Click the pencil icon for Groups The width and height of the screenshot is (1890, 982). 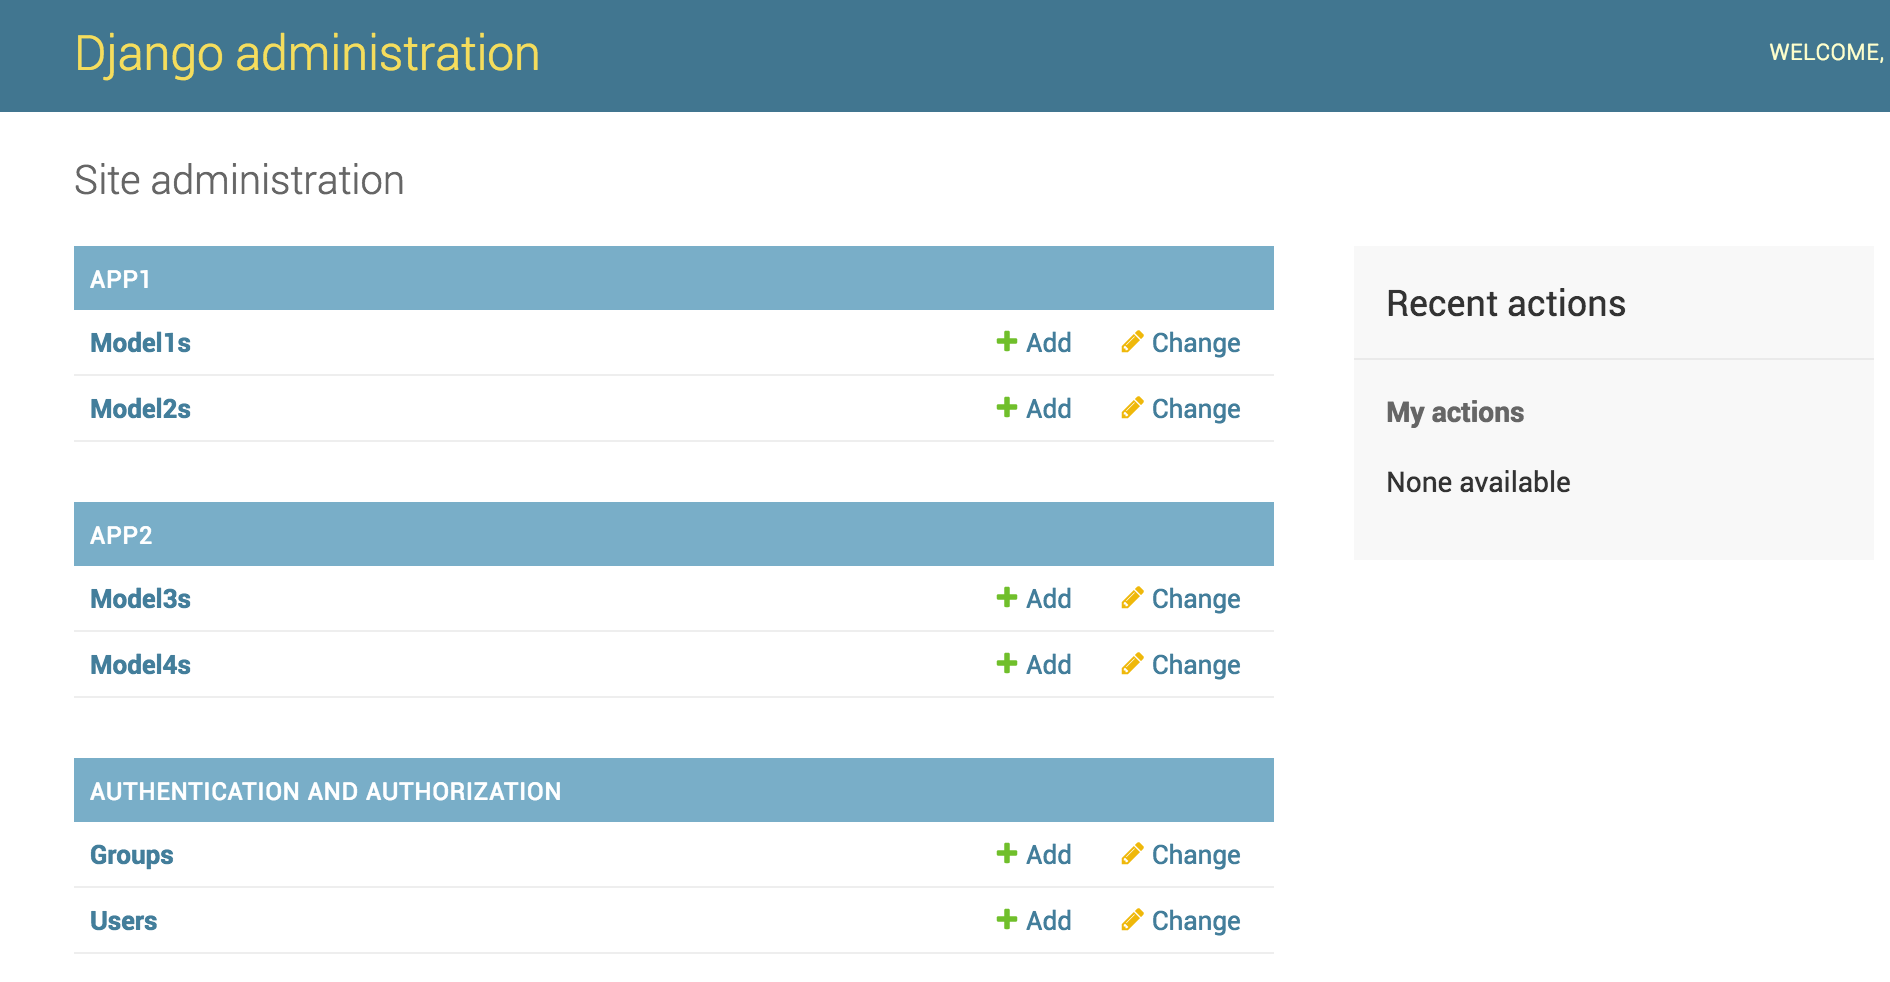(1132, 854)
